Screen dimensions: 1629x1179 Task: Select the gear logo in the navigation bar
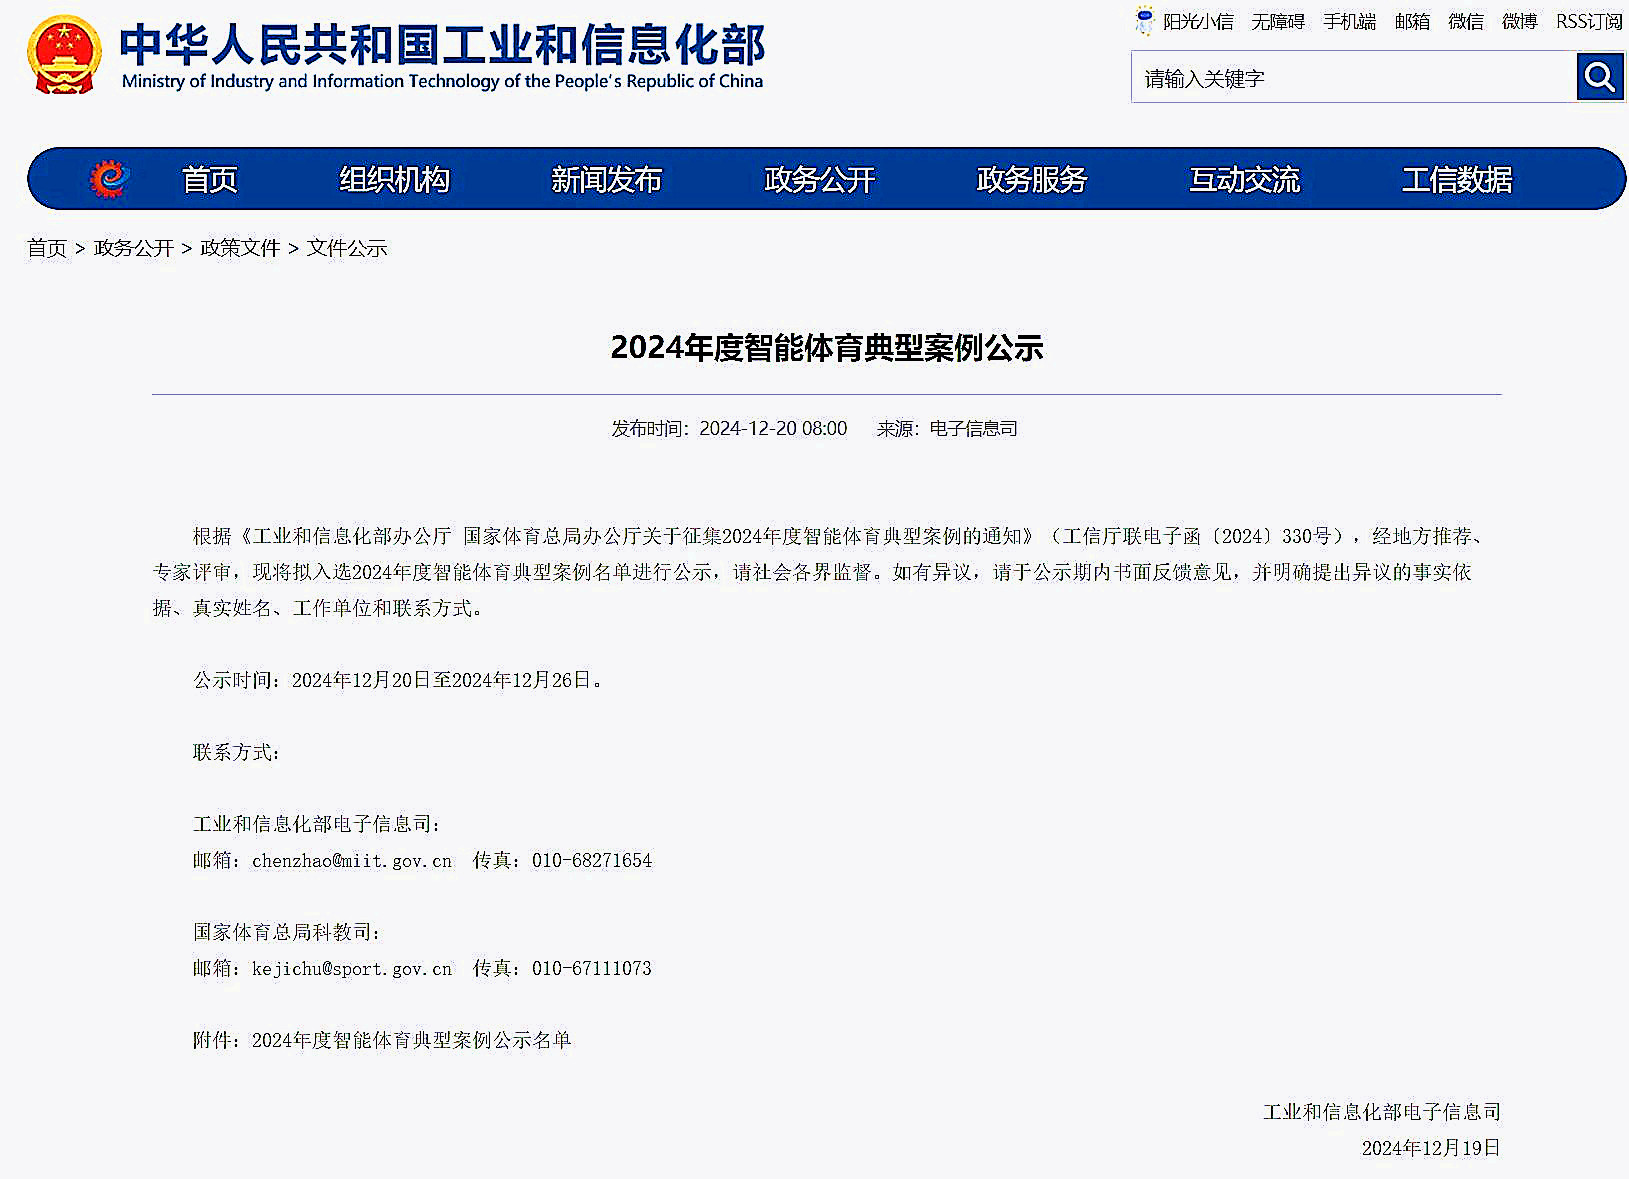pos(110,178)
